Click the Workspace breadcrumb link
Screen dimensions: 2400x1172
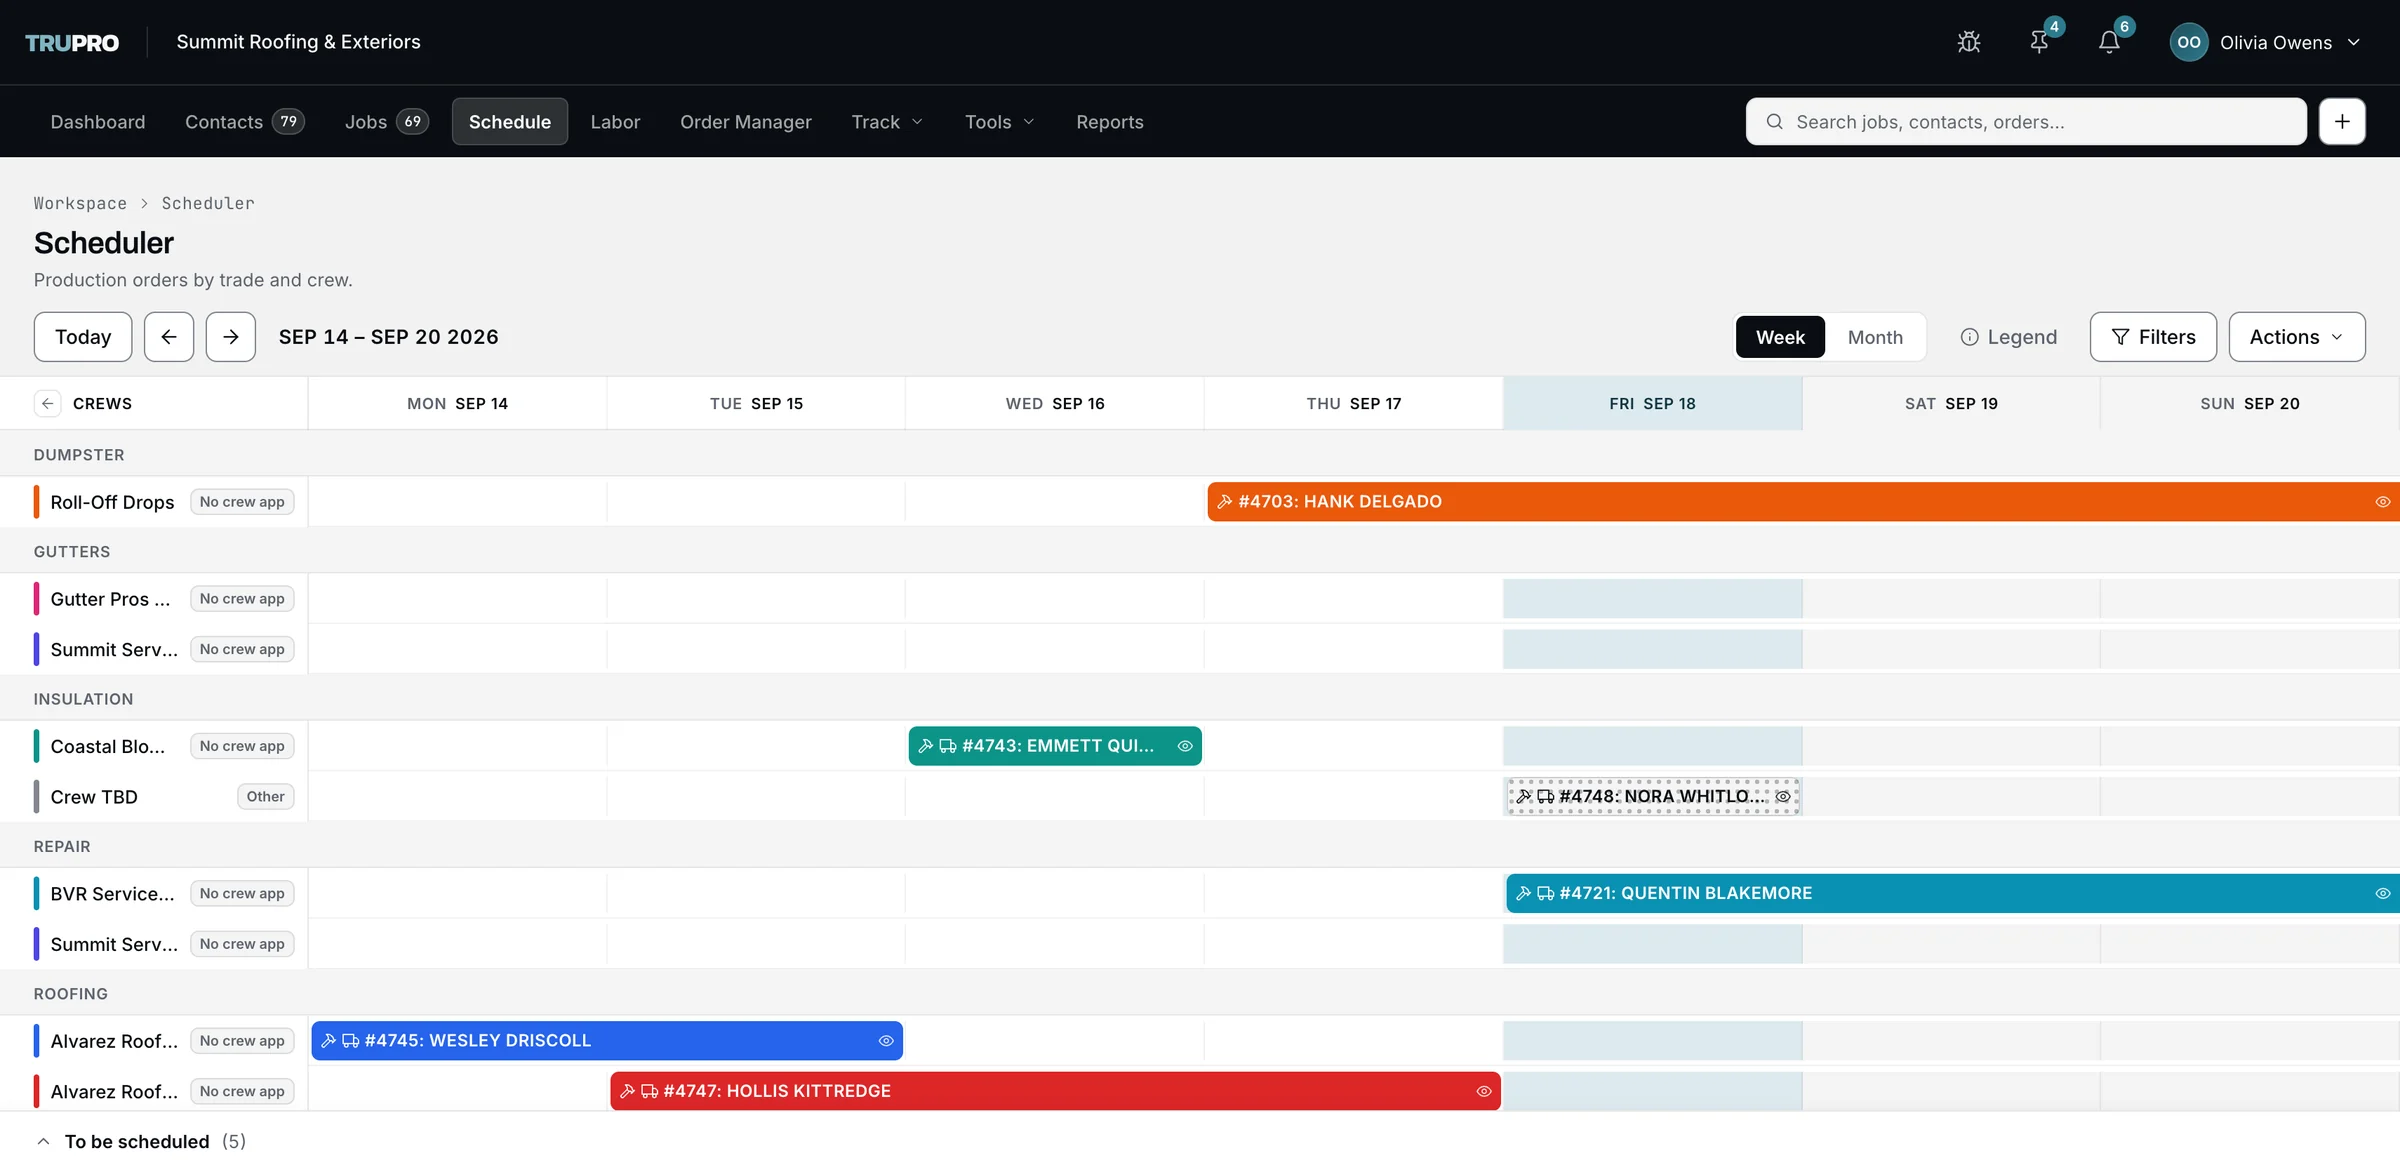(x=80, y=203)
